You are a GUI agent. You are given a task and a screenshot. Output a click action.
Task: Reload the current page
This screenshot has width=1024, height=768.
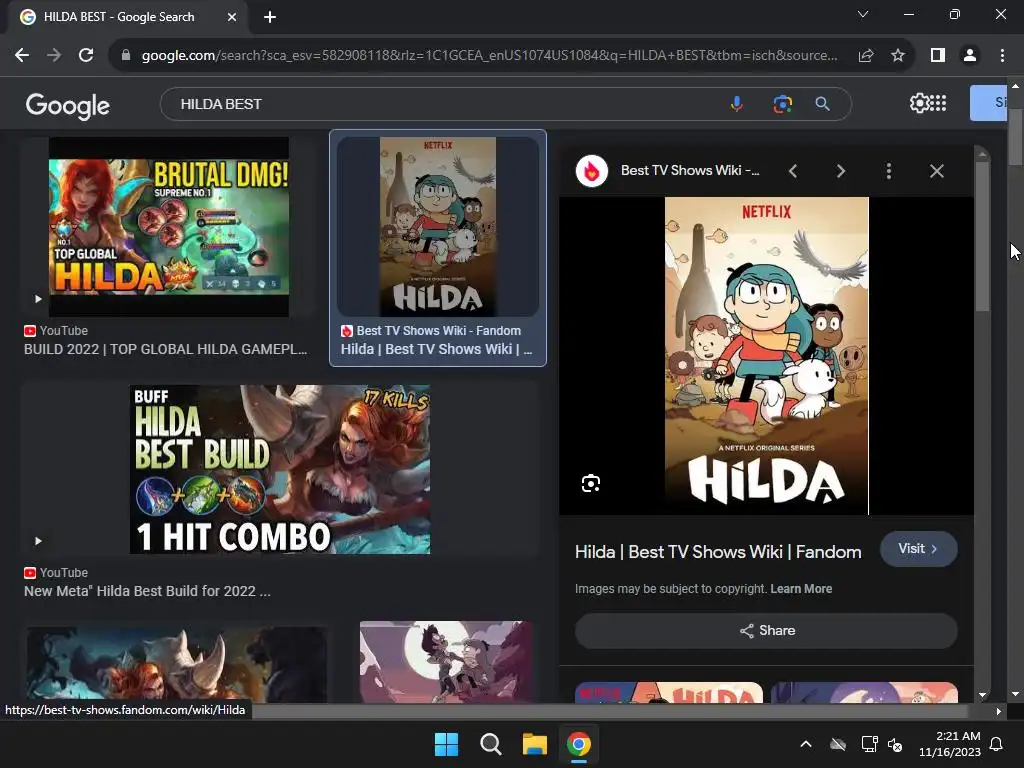[x=86, y=56]
